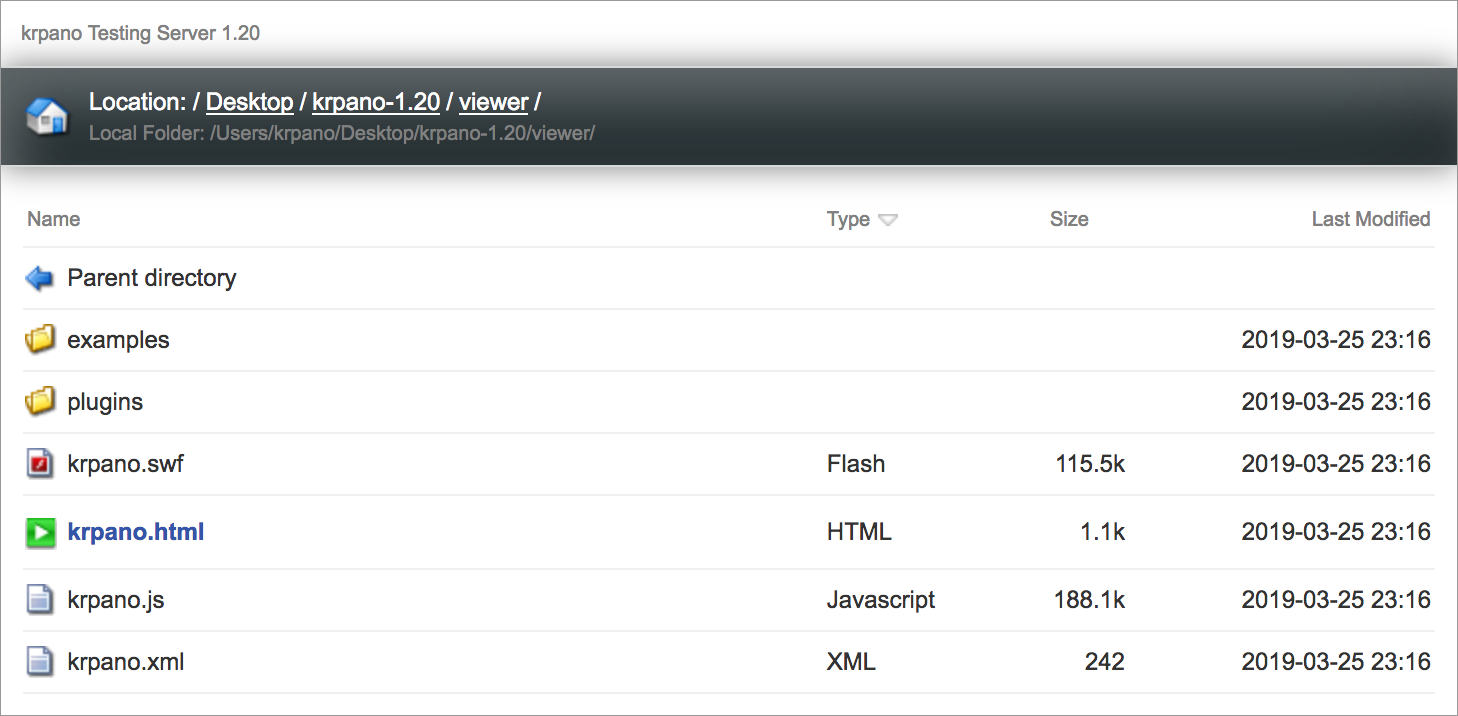Sort by the Name column header
The image size is (1458, 716).
point(54,219)
